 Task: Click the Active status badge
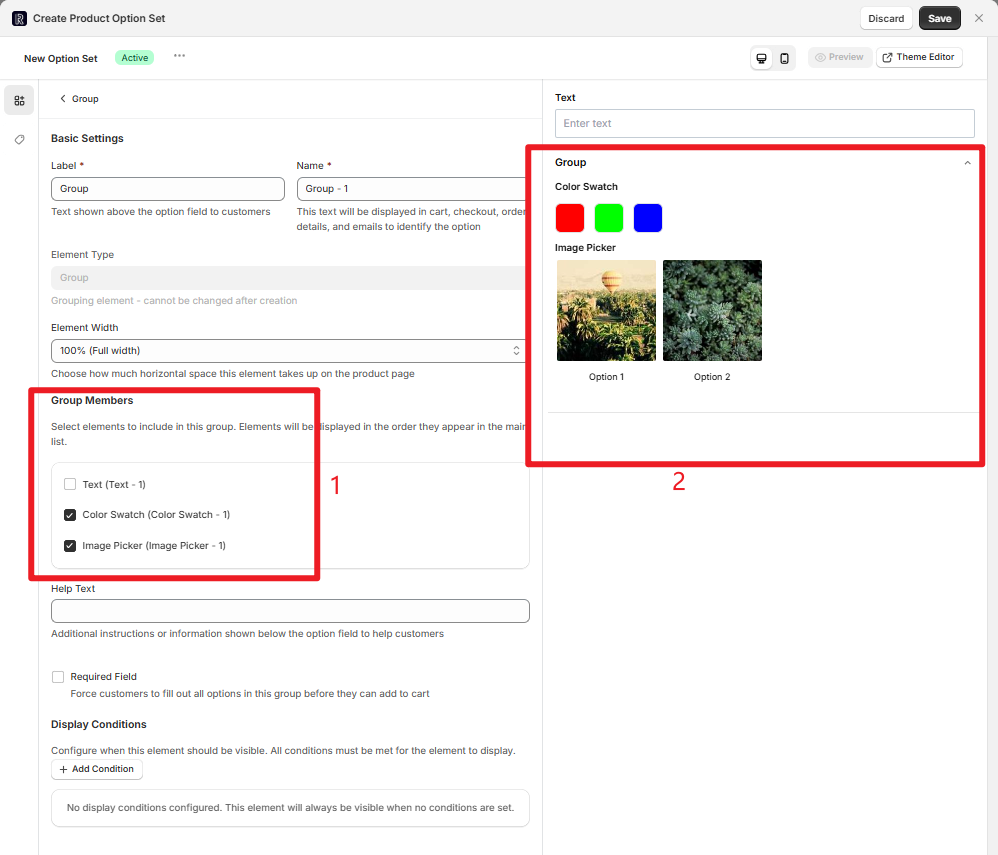(x=135, y=58)
